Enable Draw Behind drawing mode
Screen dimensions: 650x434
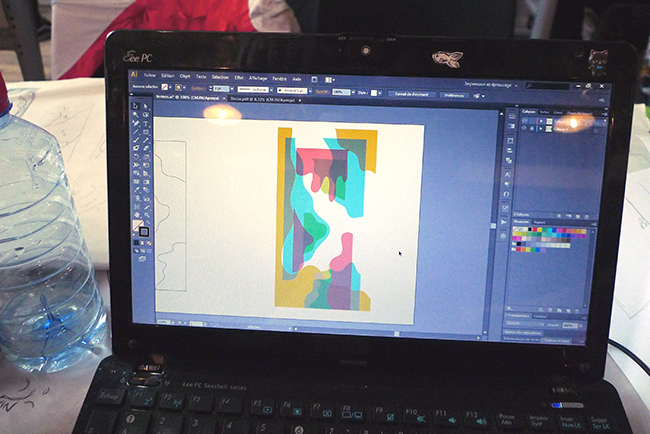pyautogui.click(x=143, y=251)
